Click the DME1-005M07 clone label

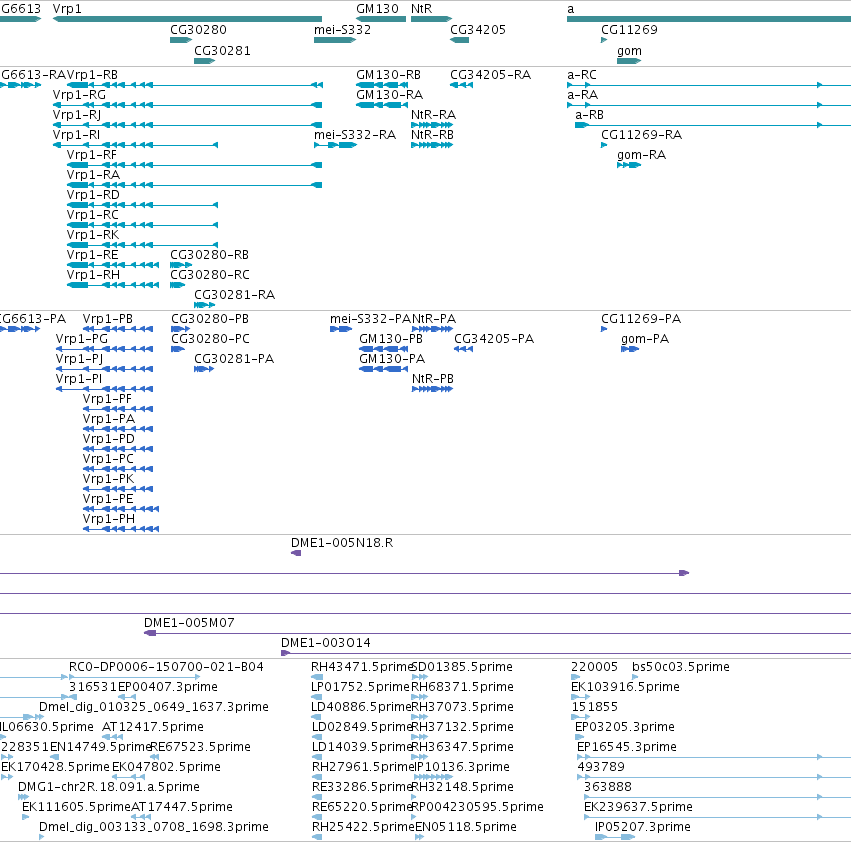(x=189, y=623)
